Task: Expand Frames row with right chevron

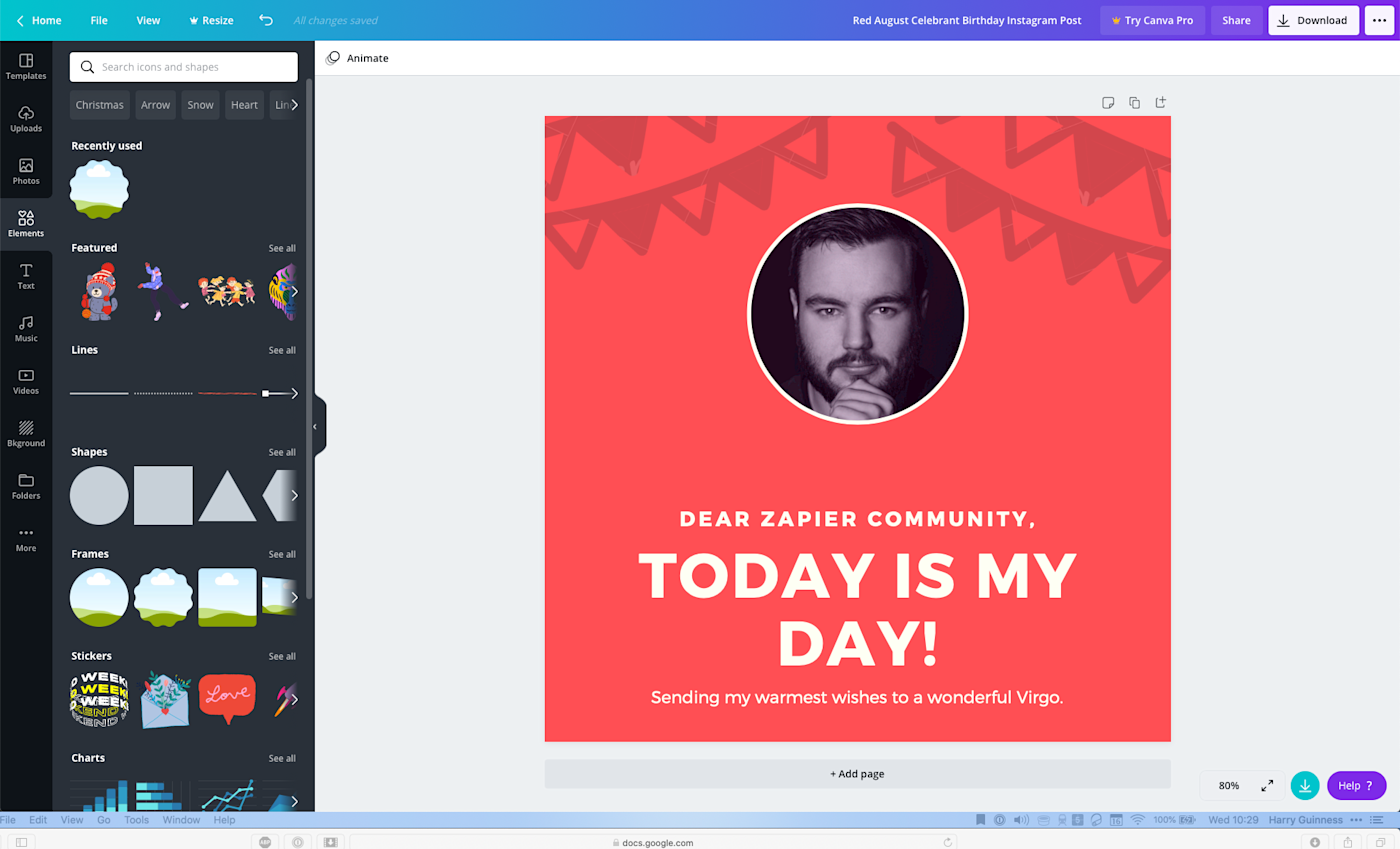Action: pyautogui.click(x=294, y=597)
